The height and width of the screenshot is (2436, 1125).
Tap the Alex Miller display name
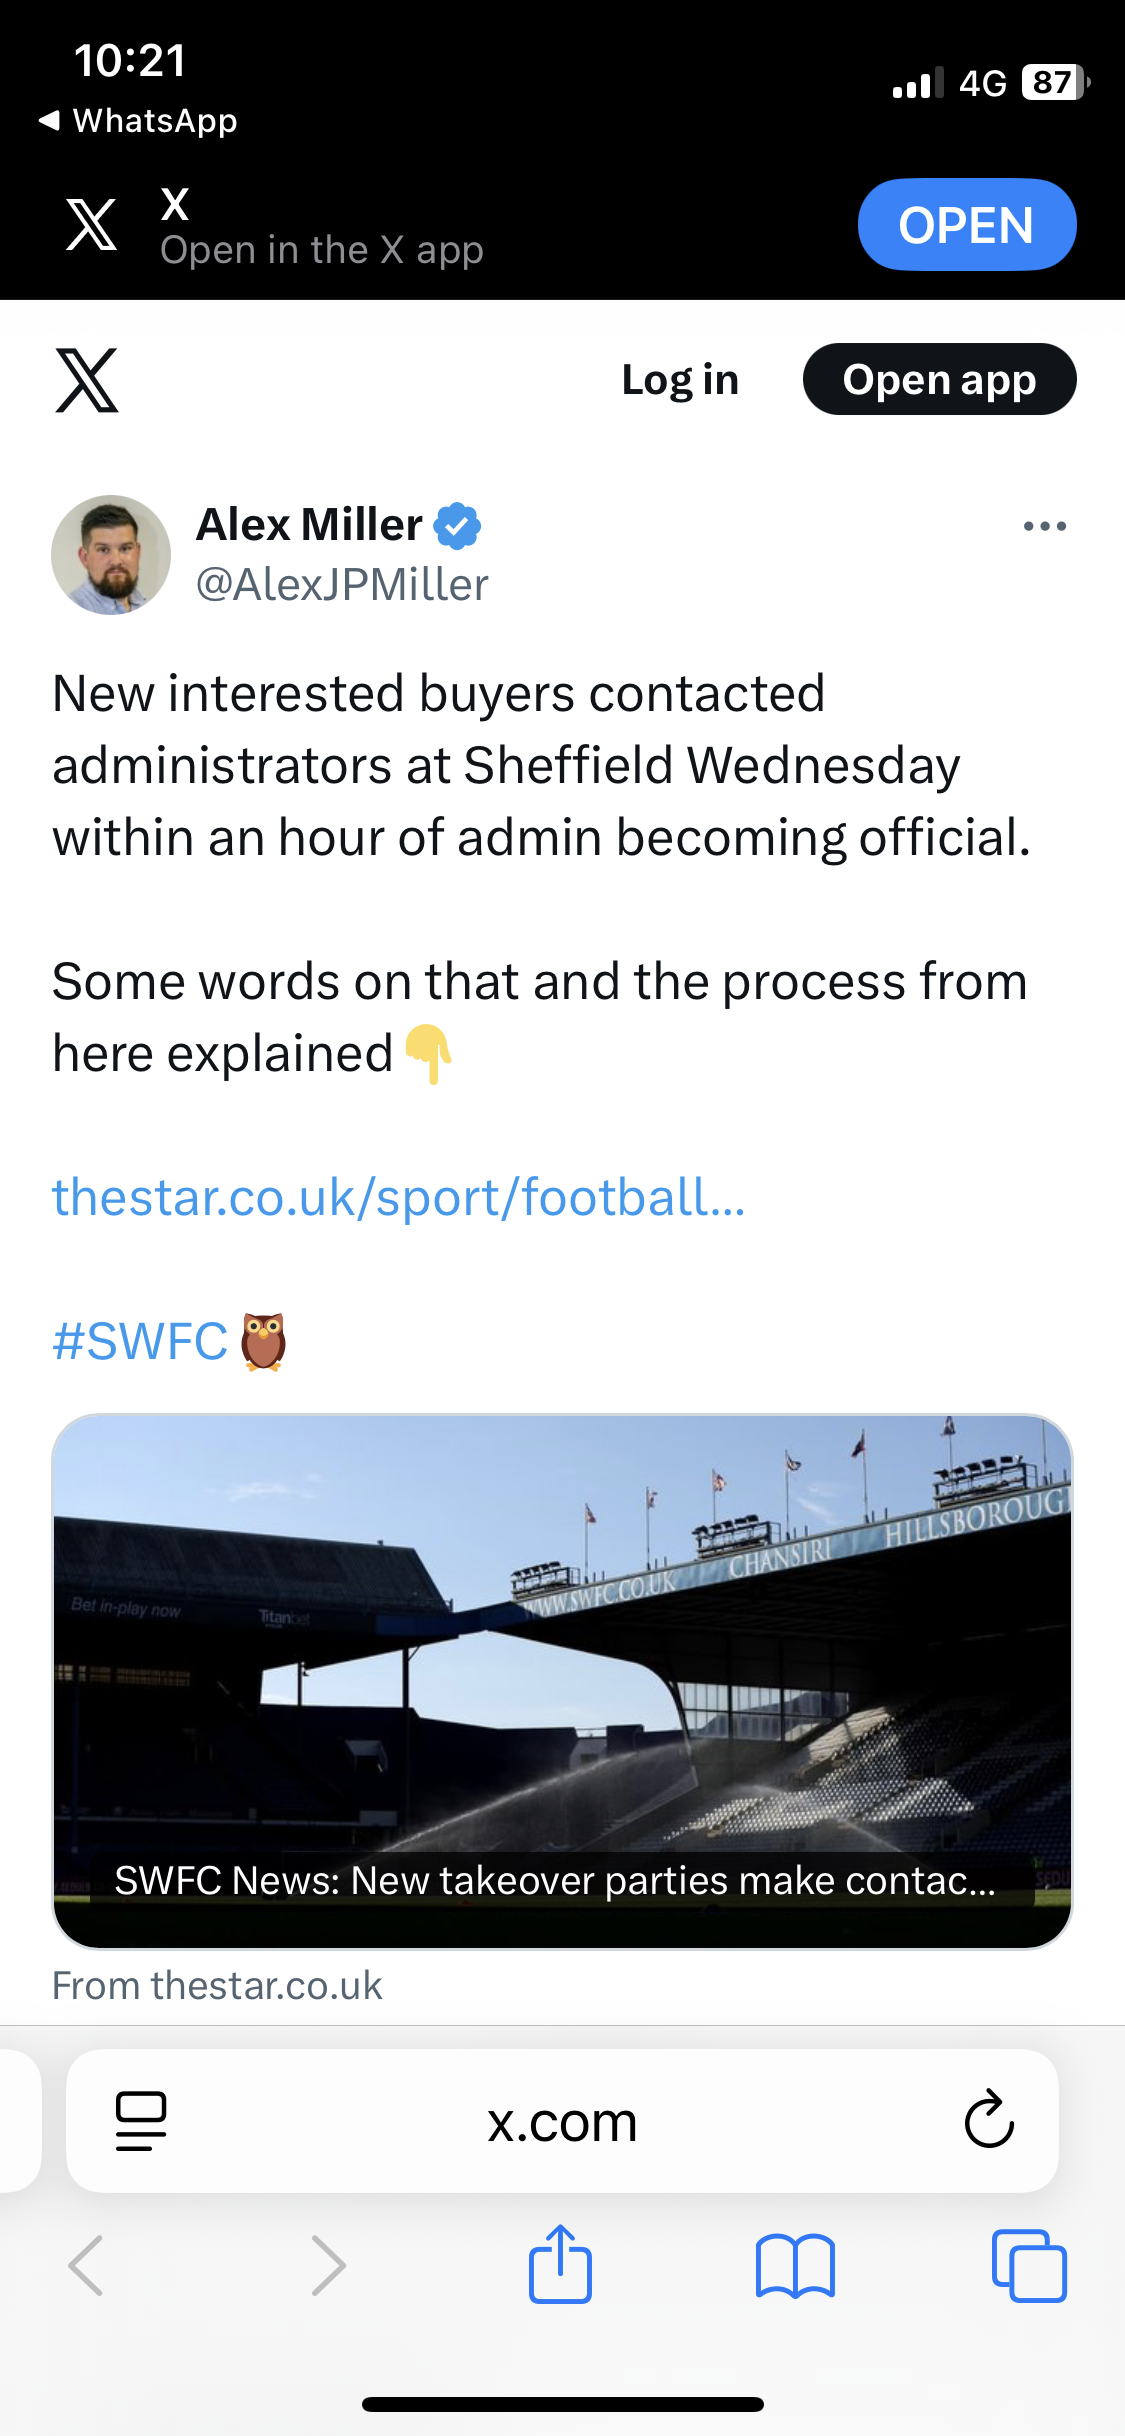(309, 525)
